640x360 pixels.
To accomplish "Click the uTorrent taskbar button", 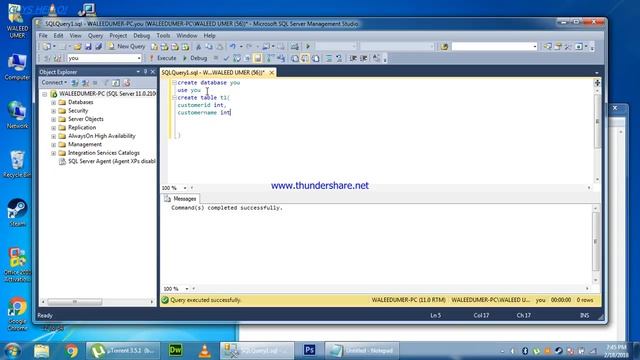I will [123, 351].
